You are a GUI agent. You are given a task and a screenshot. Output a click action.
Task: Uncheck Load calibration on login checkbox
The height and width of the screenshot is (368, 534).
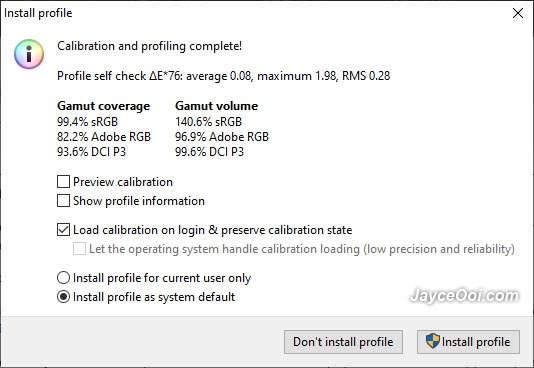[63, 230]
